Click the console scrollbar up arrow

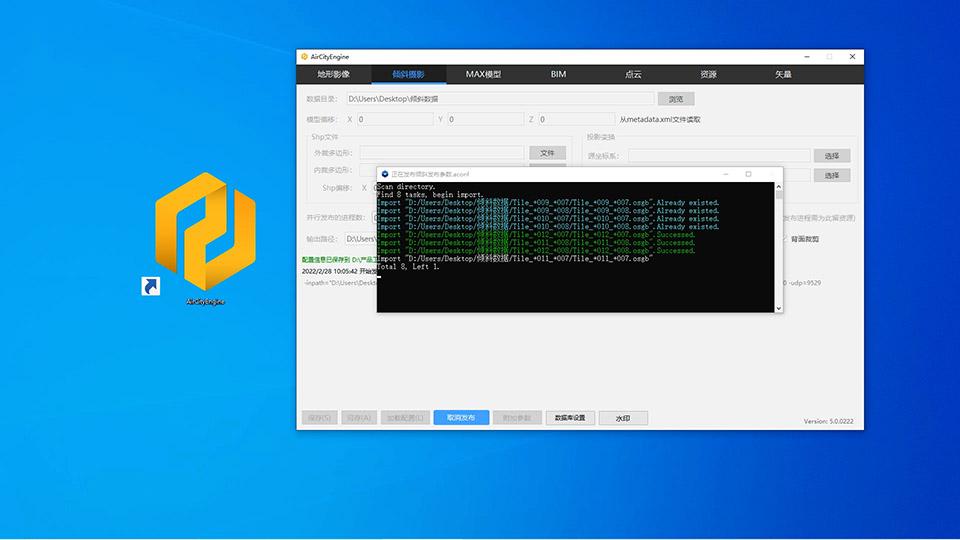tap(779, 186)
